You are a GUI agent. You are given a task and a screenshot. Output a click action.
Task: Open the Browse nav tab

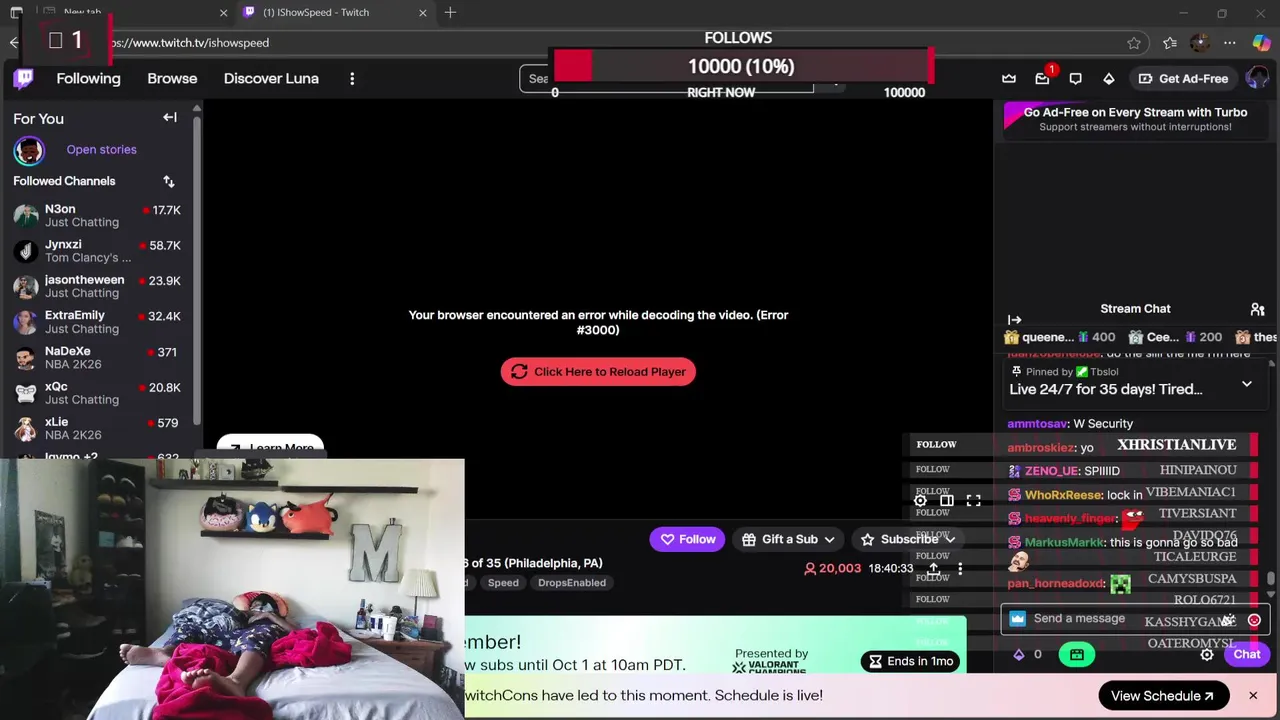click(172, 78)
